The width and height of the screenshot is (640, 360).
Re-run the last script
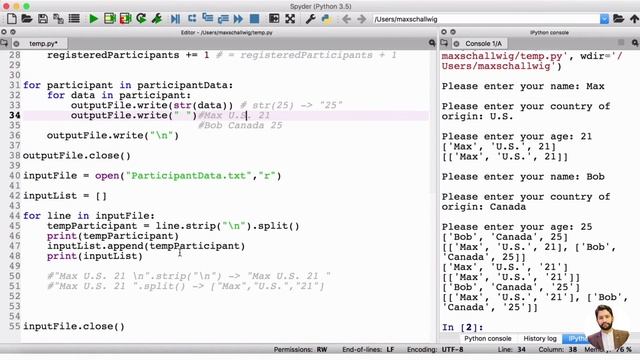[141, 19]
